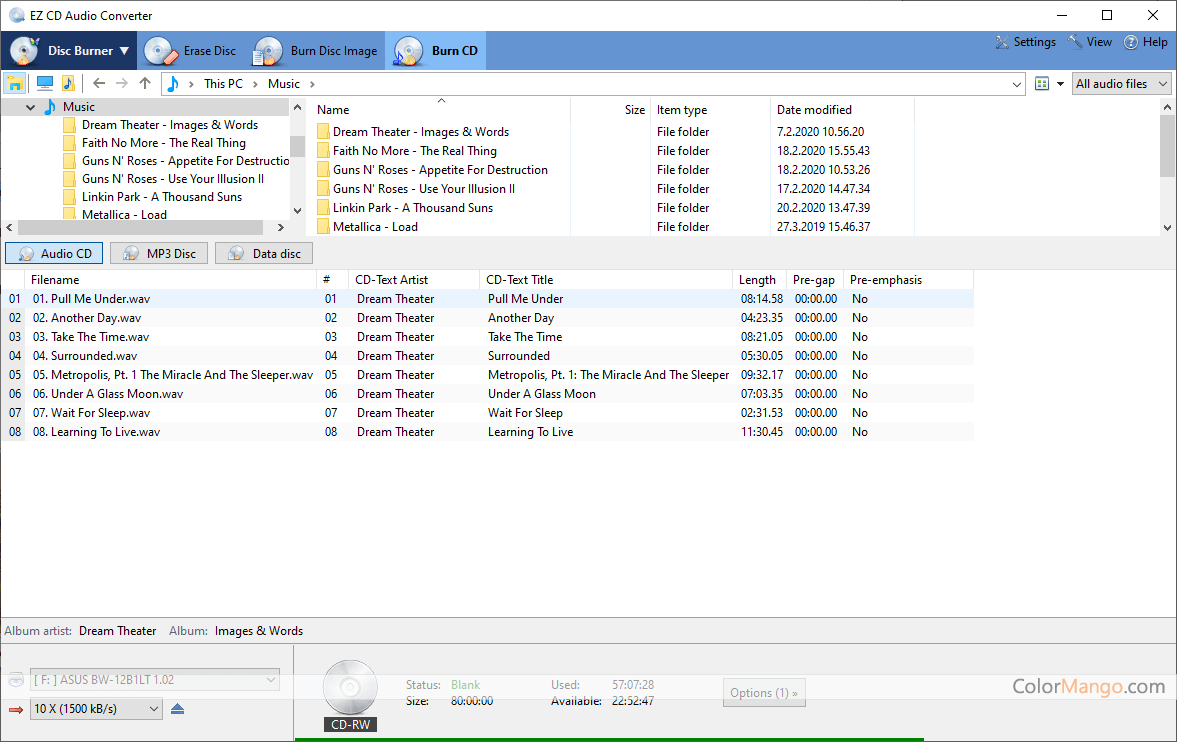
Task: Sort the file list by Name column
Action: point(333,110)
